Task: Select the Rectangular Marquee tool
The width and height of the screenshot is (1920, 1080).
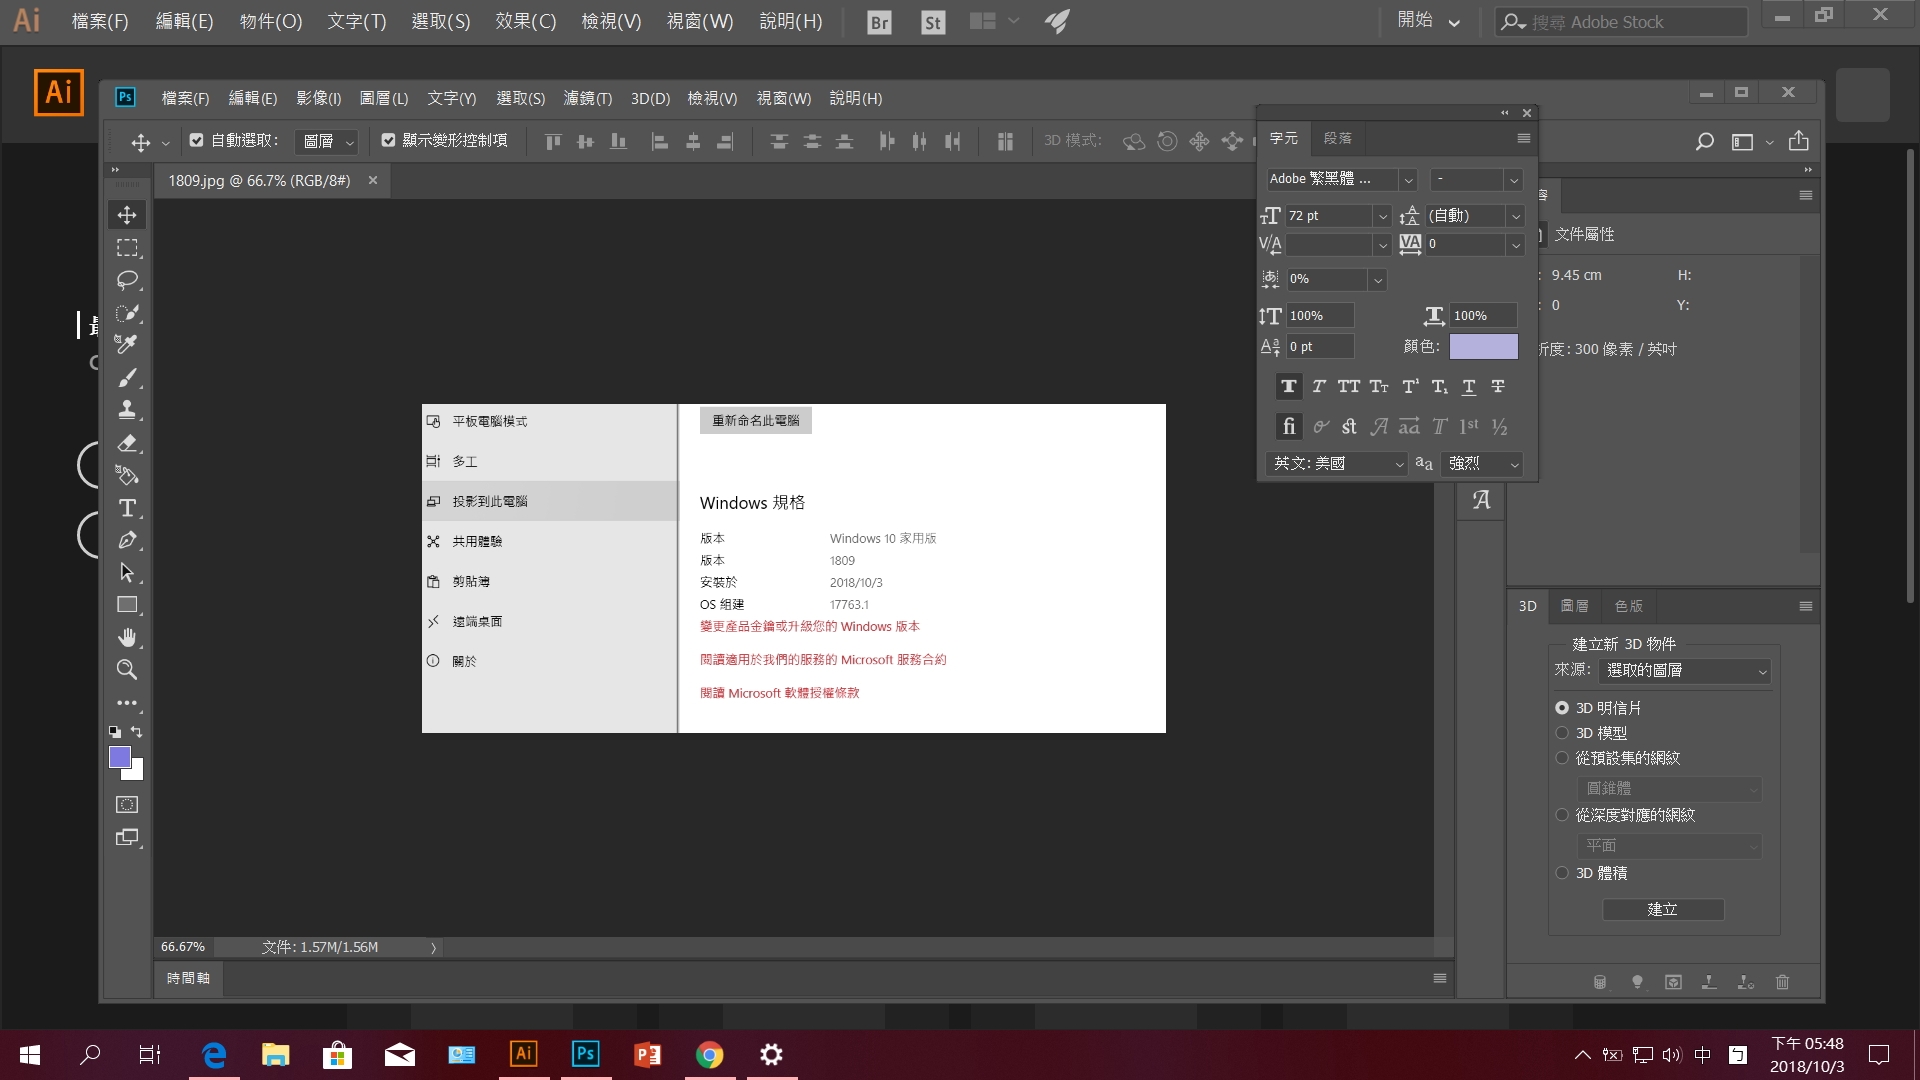Action: 127,247
